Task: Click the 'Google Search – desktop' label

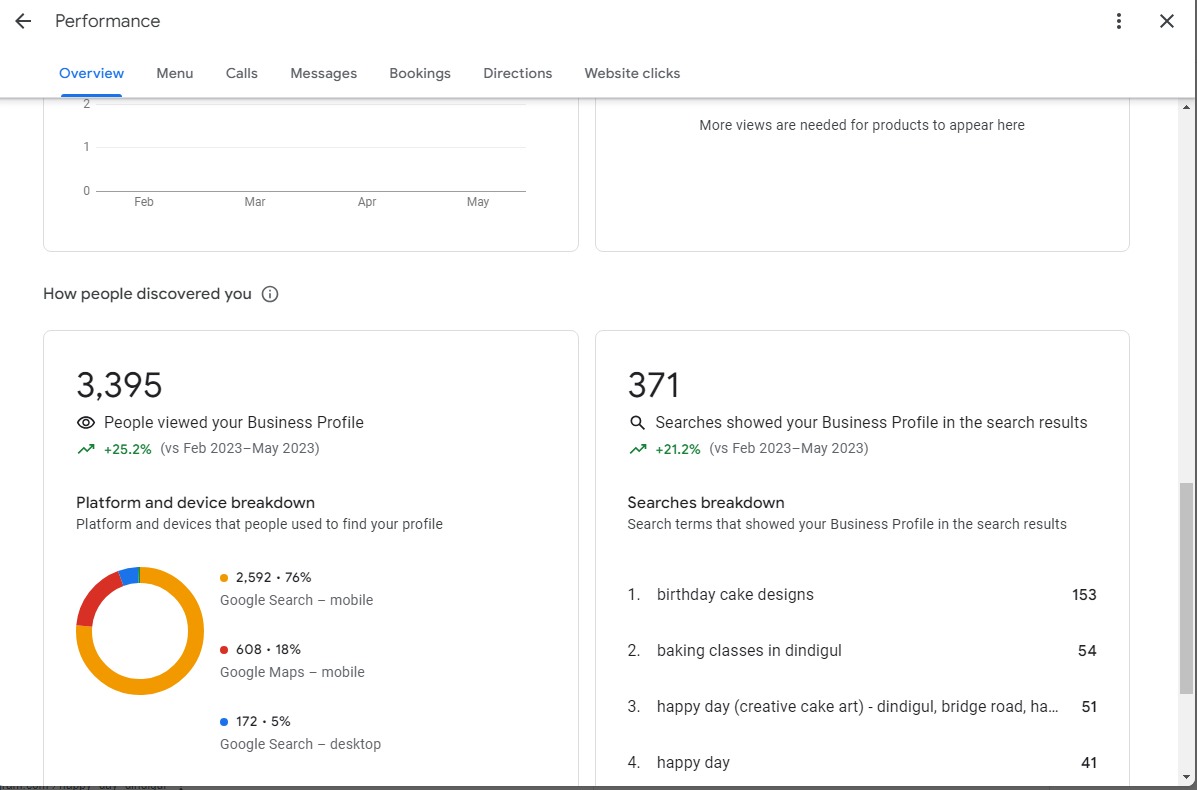Action: pos(300,744)
